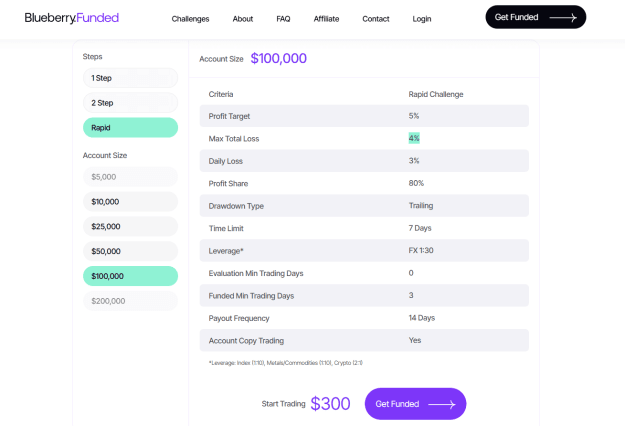Image resolution: width=625 pixels, height=426 pixels.
Task: Click the Login link
Action: click(x=422, y=19)
